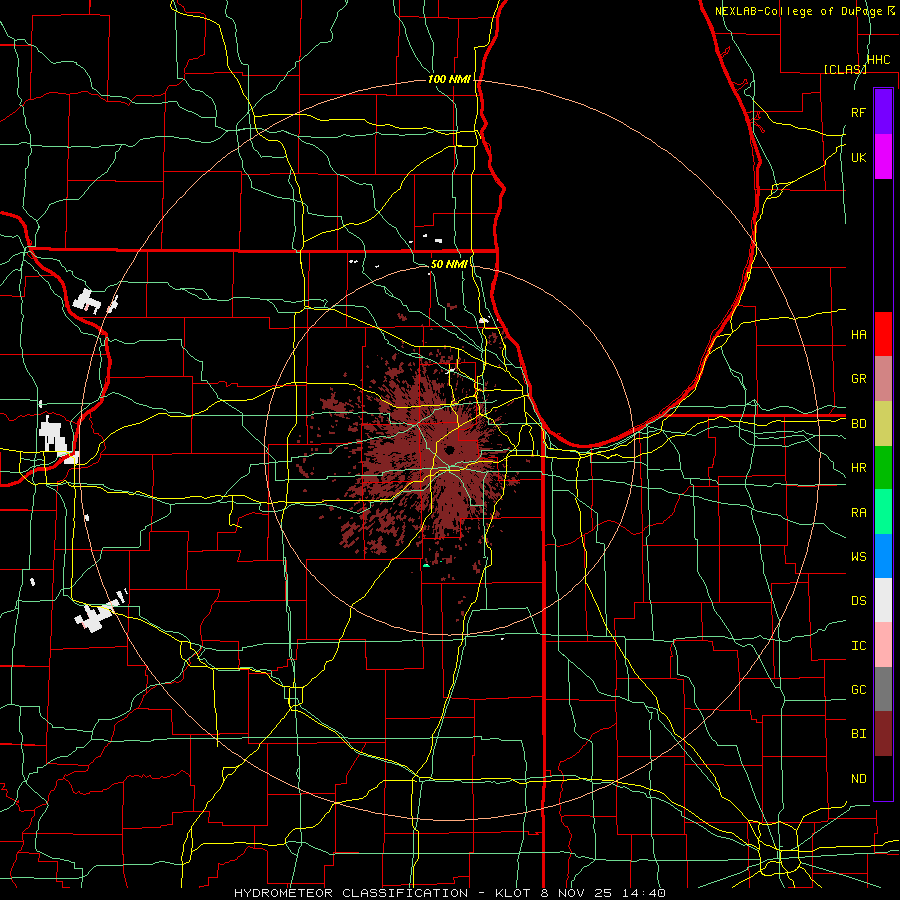The width and height of the screenshot is (900, 900).
Task: Click the HR legend label
Action: pos(858,468)
